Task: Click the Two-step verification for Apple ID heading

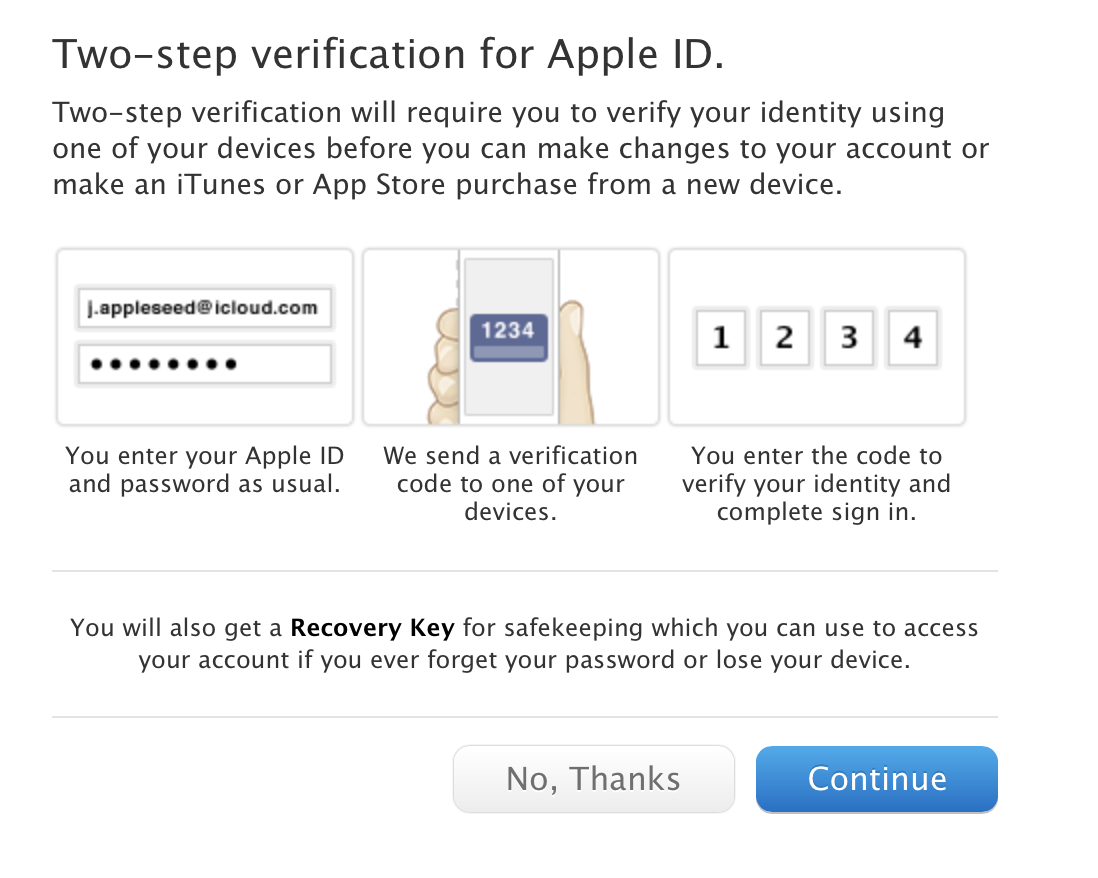Action: (387, 53)
